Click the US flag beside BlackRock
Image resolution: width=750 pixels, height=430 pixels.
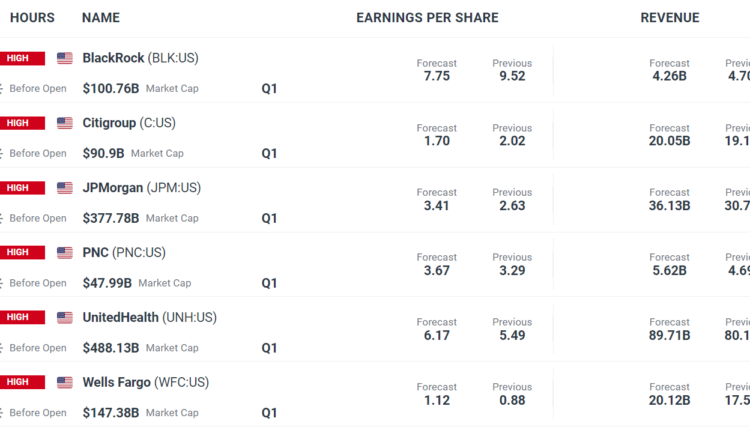(x=65, y=58)
